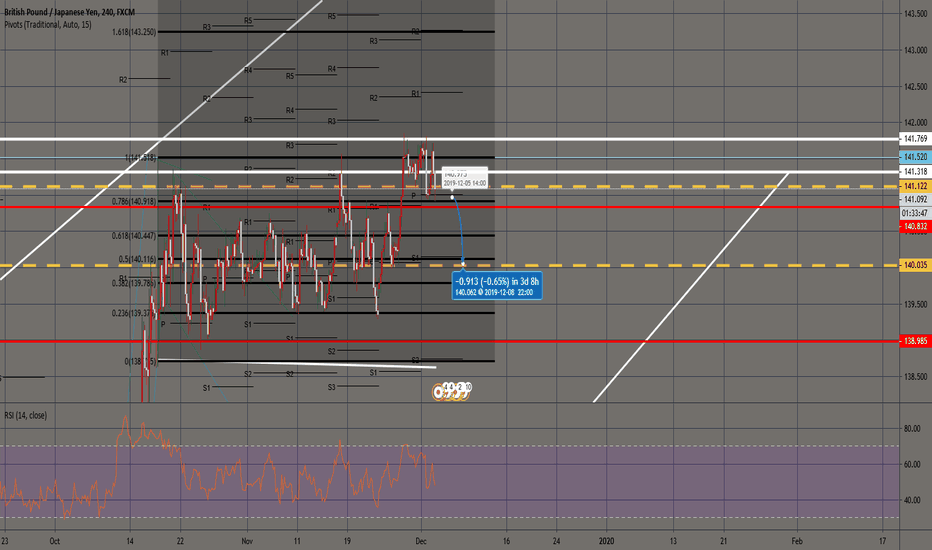Select the 0.786(140.918) Fibonacci level label
The image size is (932, 550).
(x=134, y=202)
